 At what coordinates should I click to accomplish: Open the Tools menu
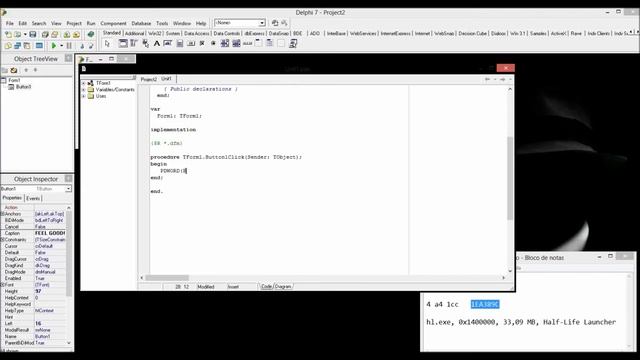coord(162,23)
